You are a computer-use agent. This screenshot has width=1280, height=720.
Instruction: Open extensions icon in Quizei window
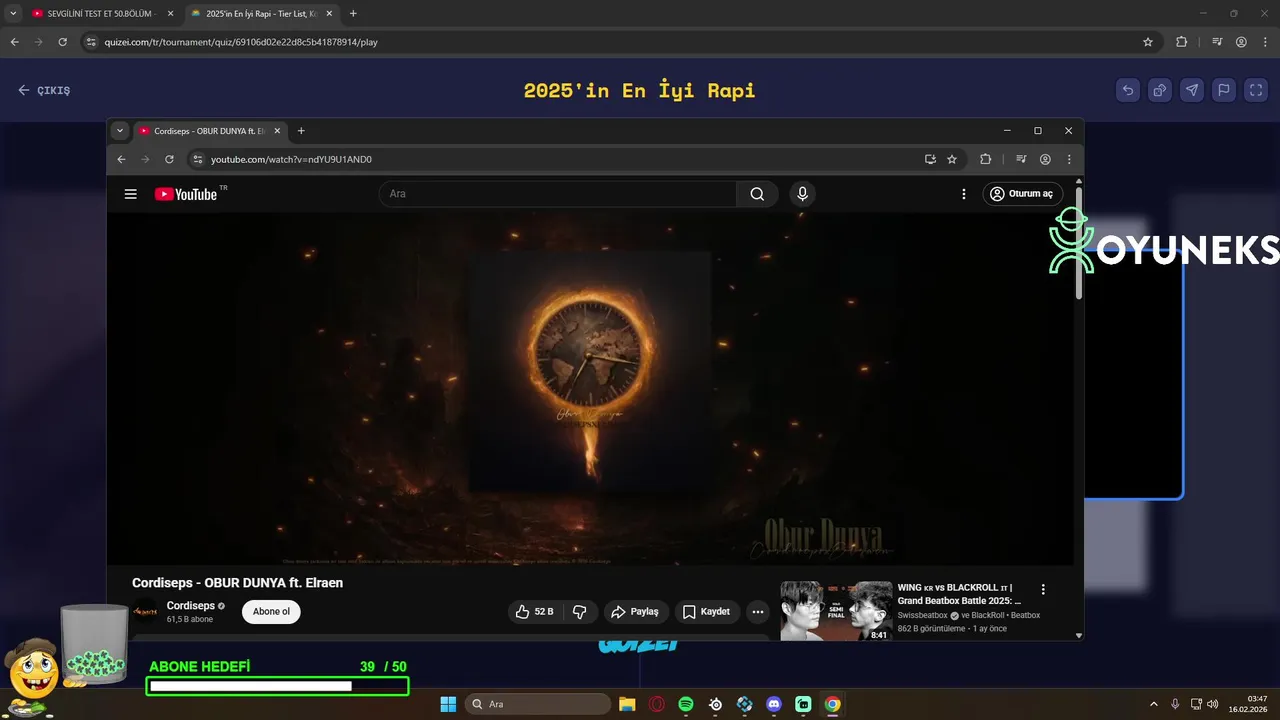[x=1181, y=42]
